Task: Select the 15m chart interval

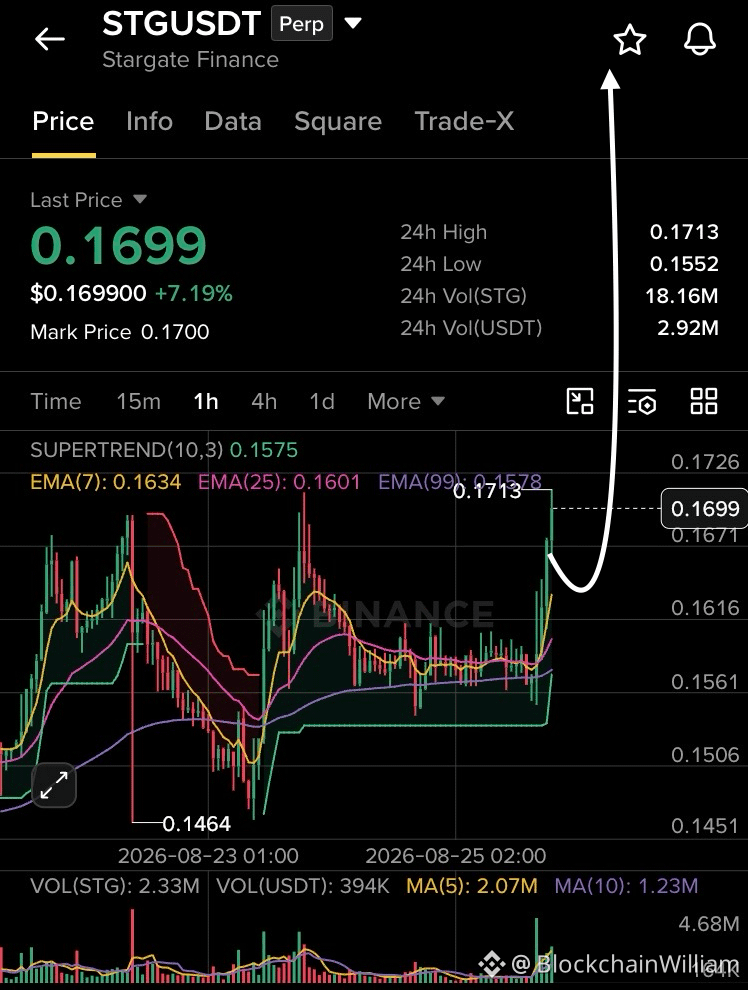Action: click(x=138, y=402)
